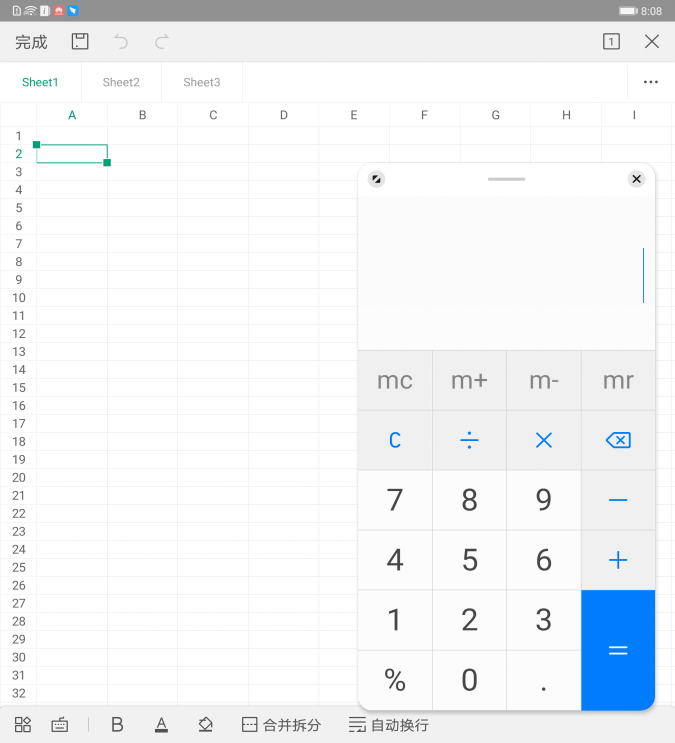Open font color underlined A tool
675x743 pixels.
tap(161, 725)
